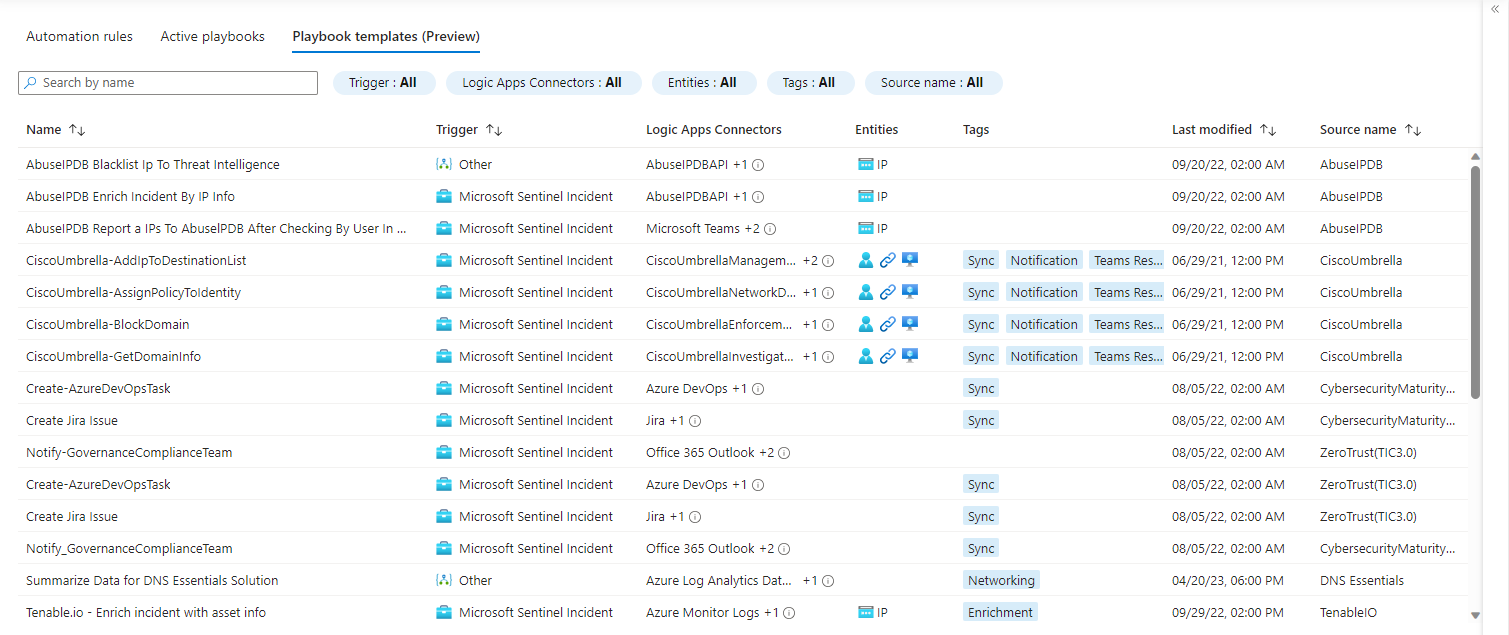Click Sync tag in Notify_GovernanceComplianceTeam row
1509x635 pixels.
tap(981, 549)
